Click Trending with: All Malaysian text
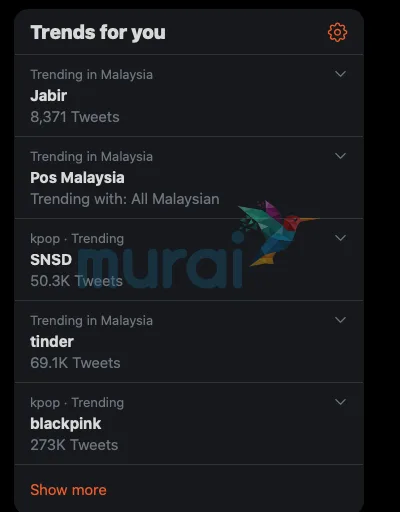The height and width of the screenshot is (512, 400). tap(125, 199)
